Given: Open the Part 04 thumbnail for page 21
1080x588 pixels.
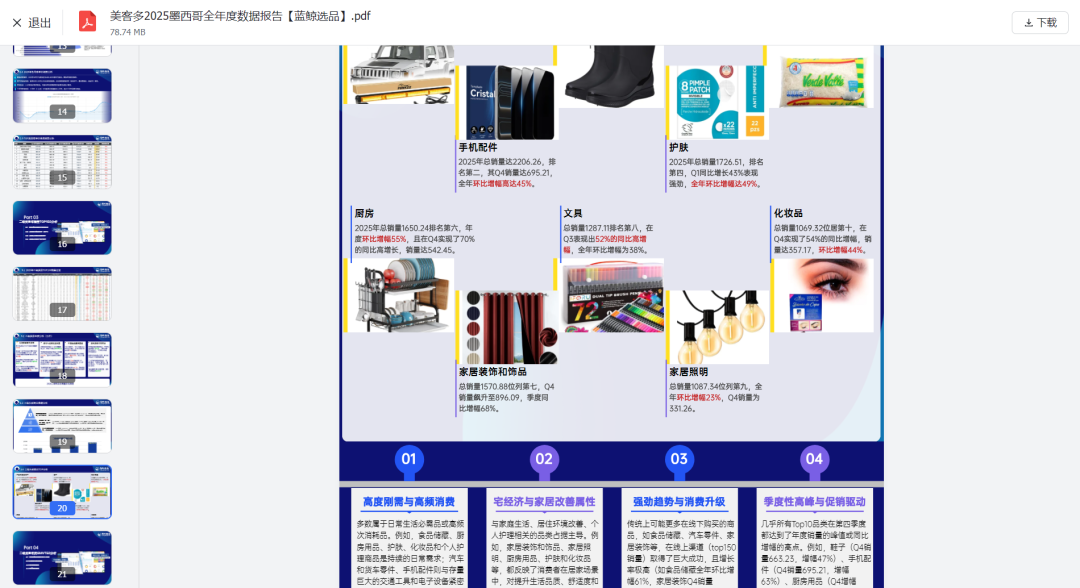Looking at the screenshot, I should coord(62,557).
